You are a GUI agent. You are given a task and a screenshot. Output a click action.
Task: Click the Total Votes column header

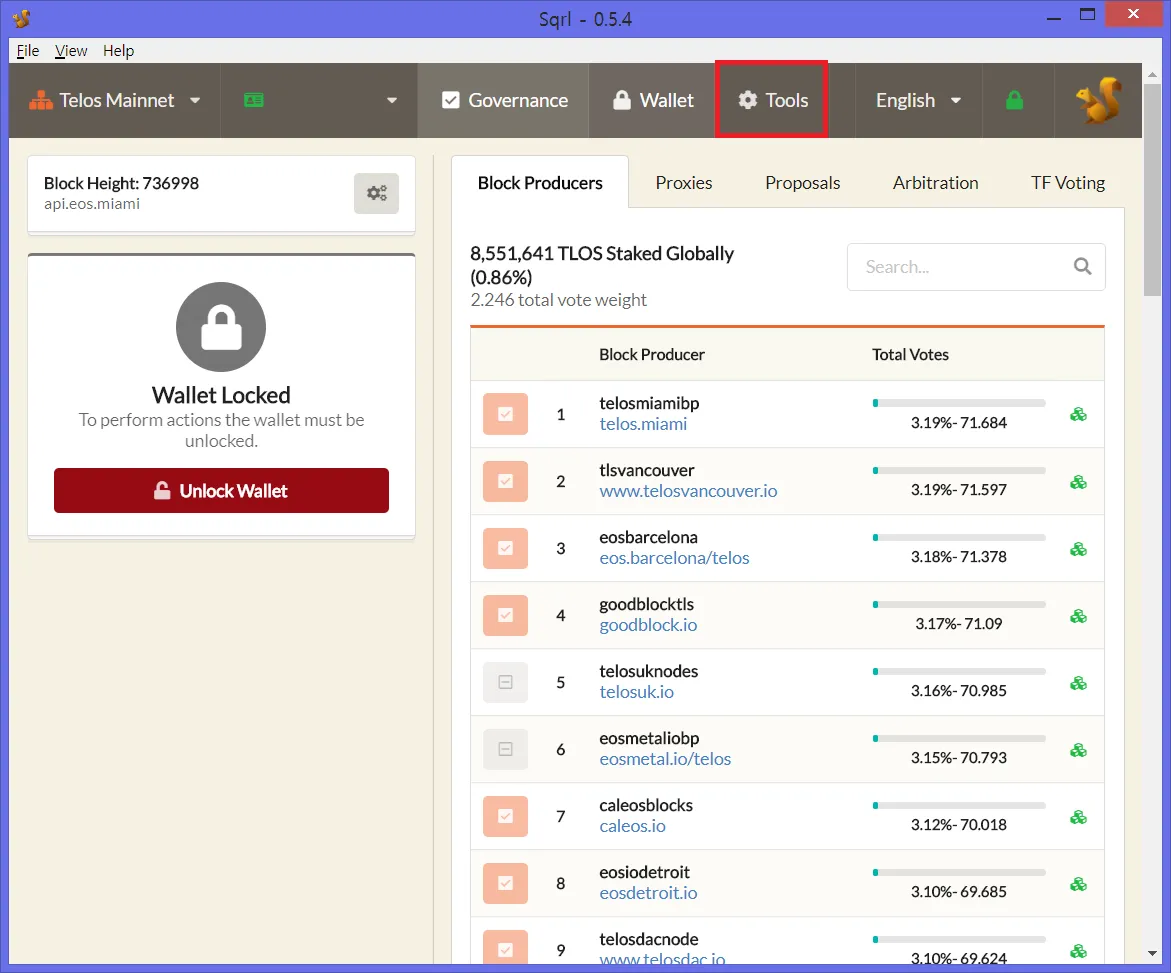click(x=910, y=355)
